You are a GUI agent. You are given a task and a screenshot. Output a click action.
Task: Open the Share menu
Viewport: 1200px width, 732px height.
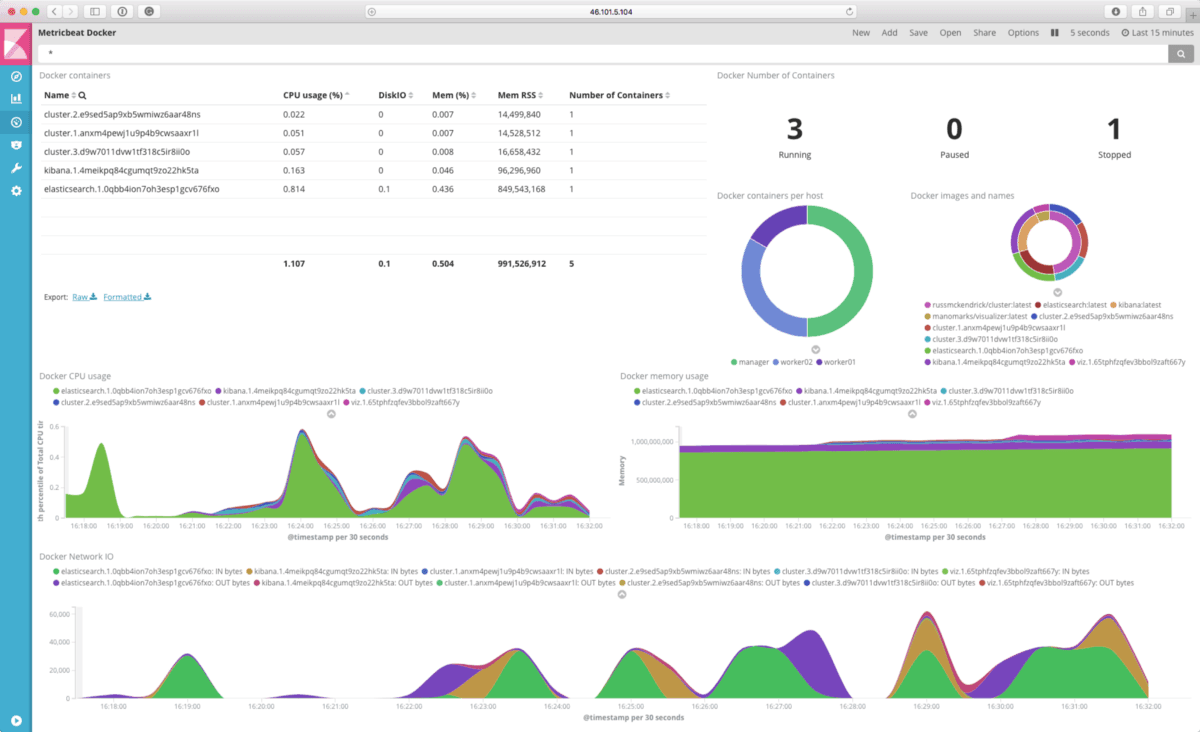[984, 32]
